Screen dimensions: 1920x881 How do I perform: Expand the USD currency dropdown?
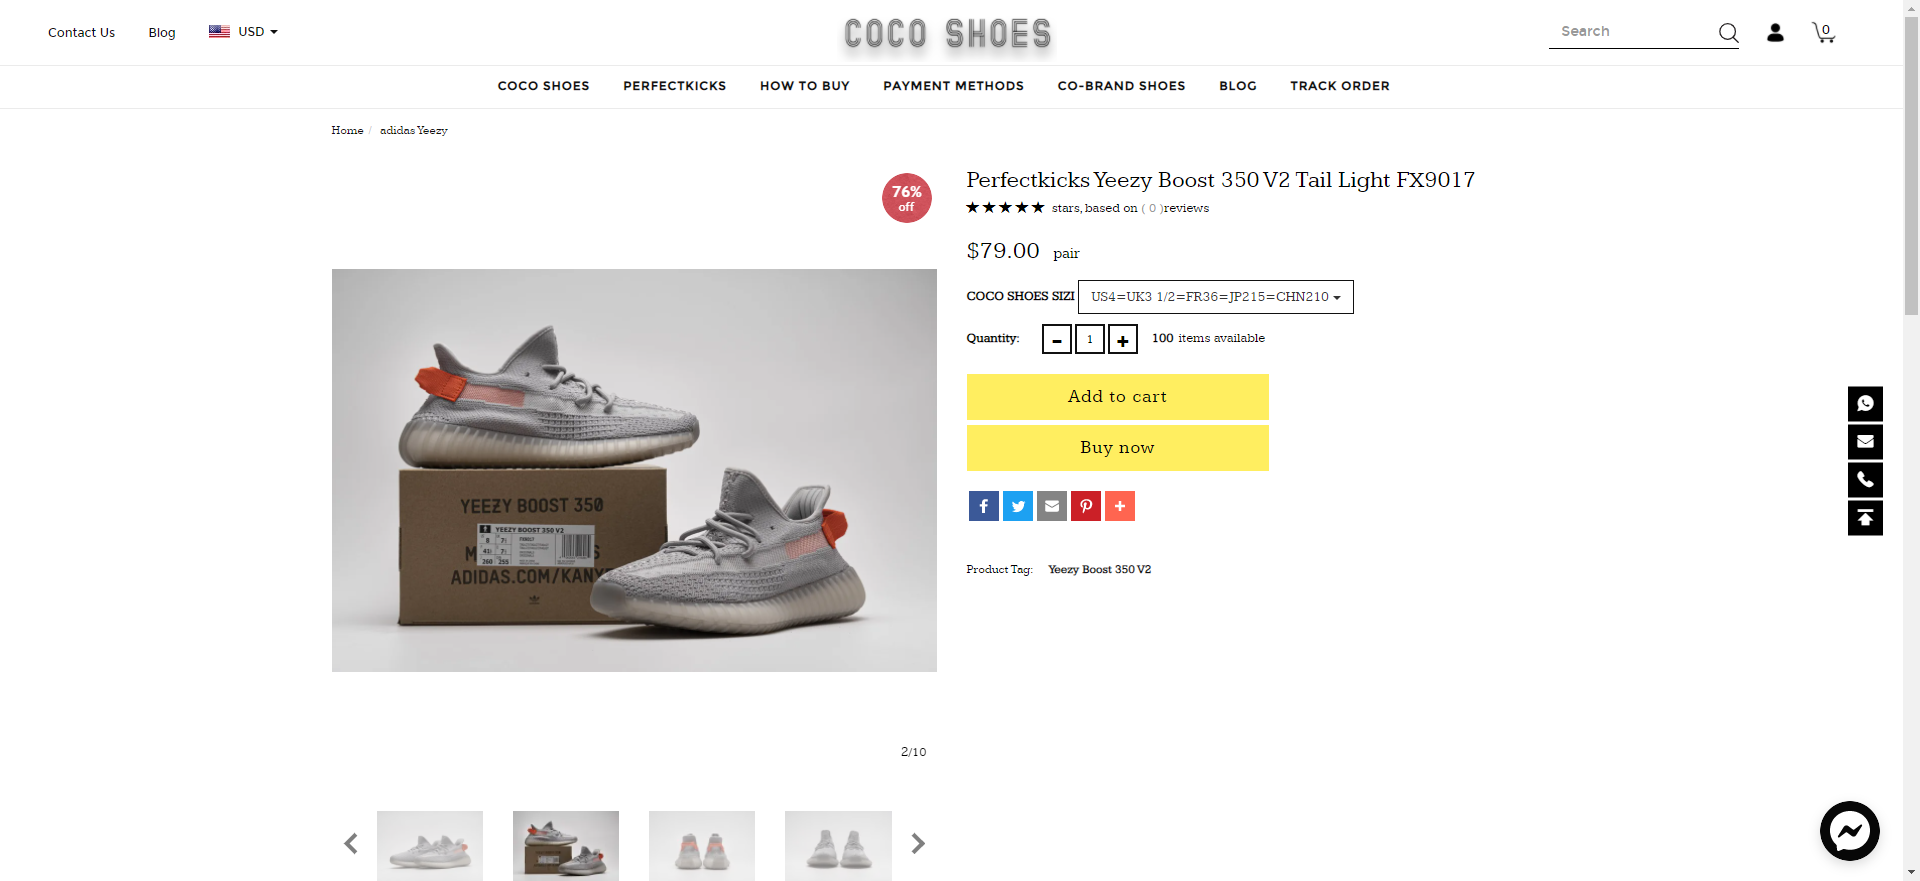tap(244, 32)
